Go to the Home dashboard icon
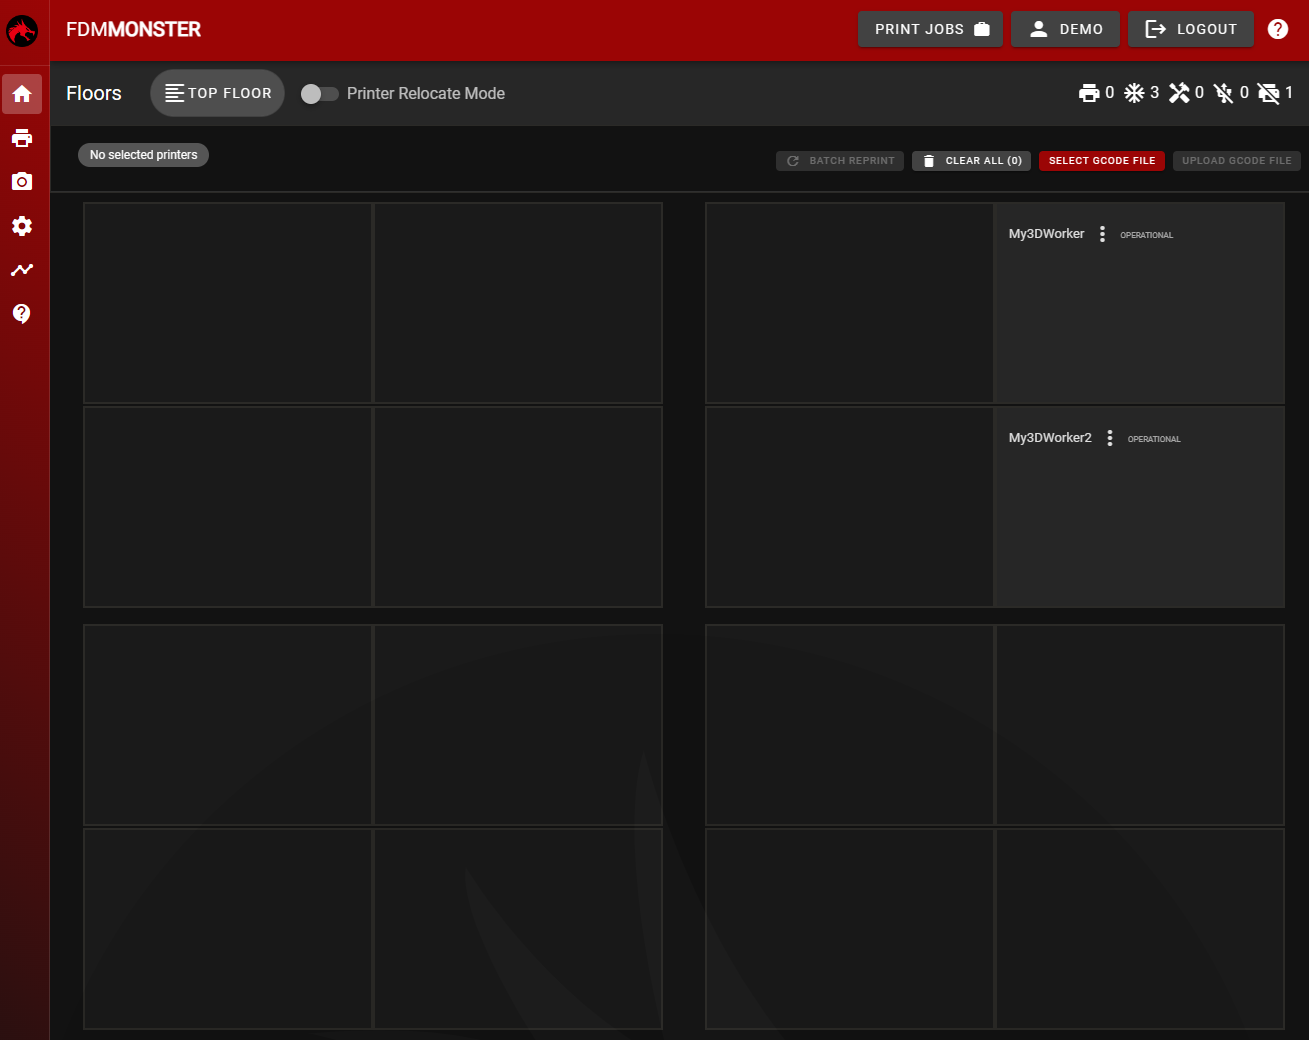1309x1040 pixels. [22, 94]
